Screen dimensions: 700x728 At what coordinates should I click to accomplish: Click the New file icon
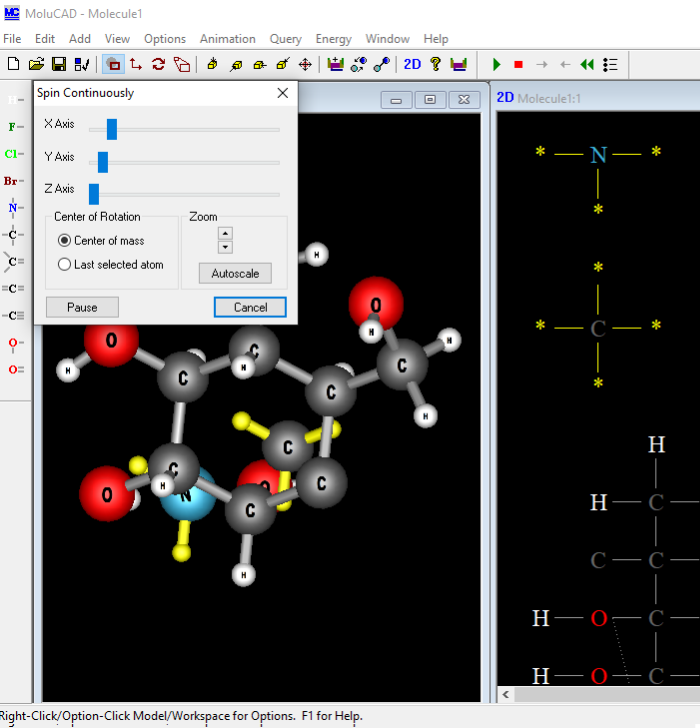[13, 64]
